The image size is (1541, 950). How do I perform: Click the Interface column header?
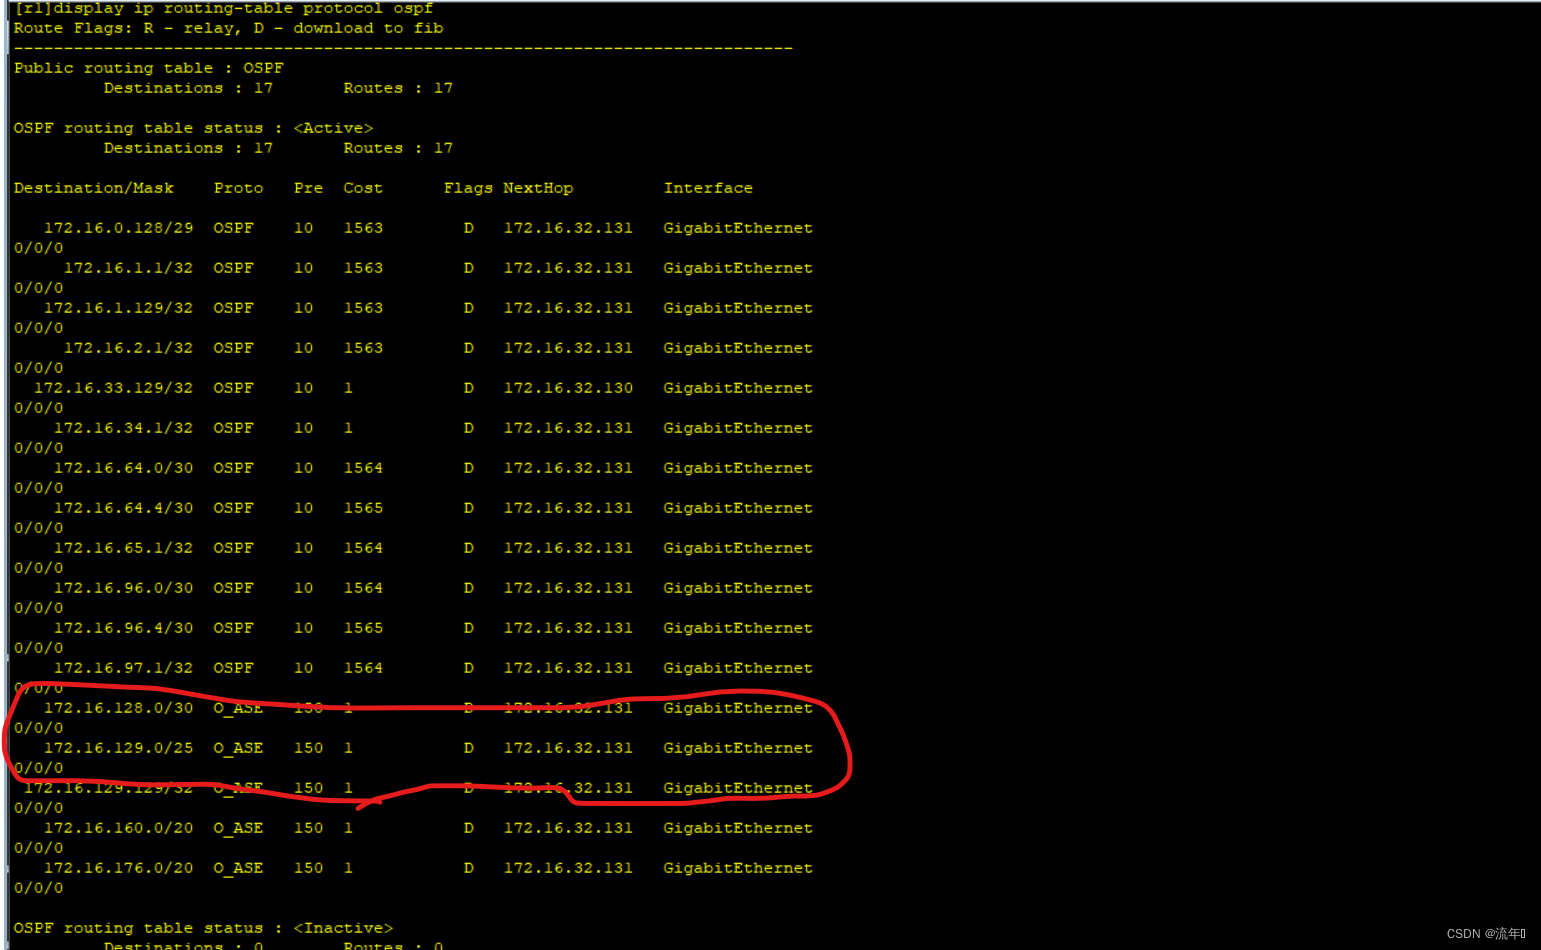pyautogui.click(x=708, y=188)
